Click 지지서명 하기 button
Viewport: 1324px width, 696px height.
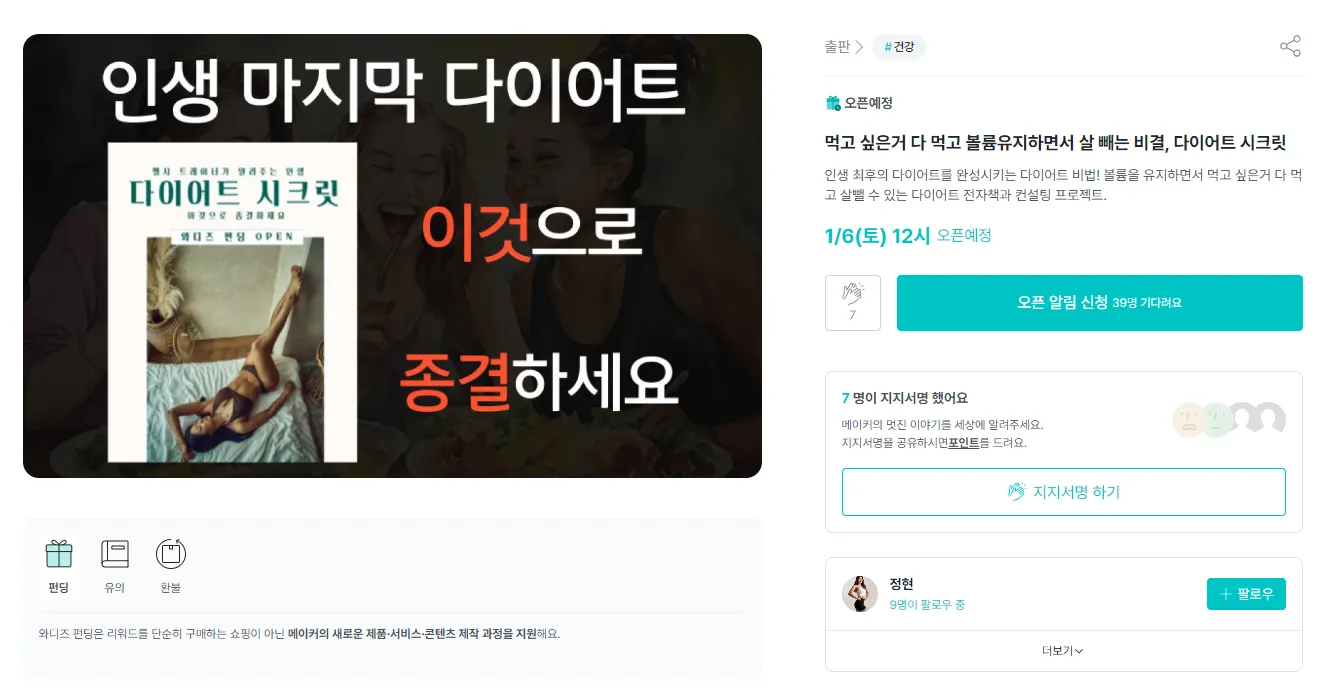tap(1064, 492)
